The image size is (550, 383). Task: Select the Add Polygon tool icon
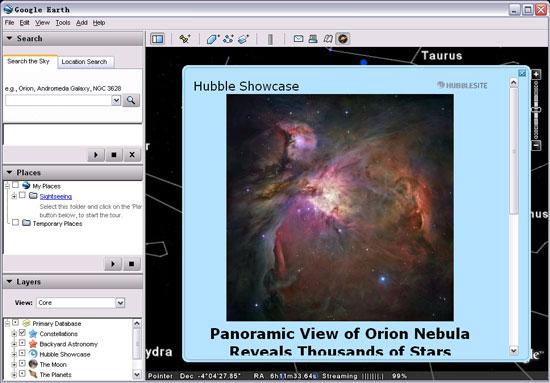coord(213,39)
